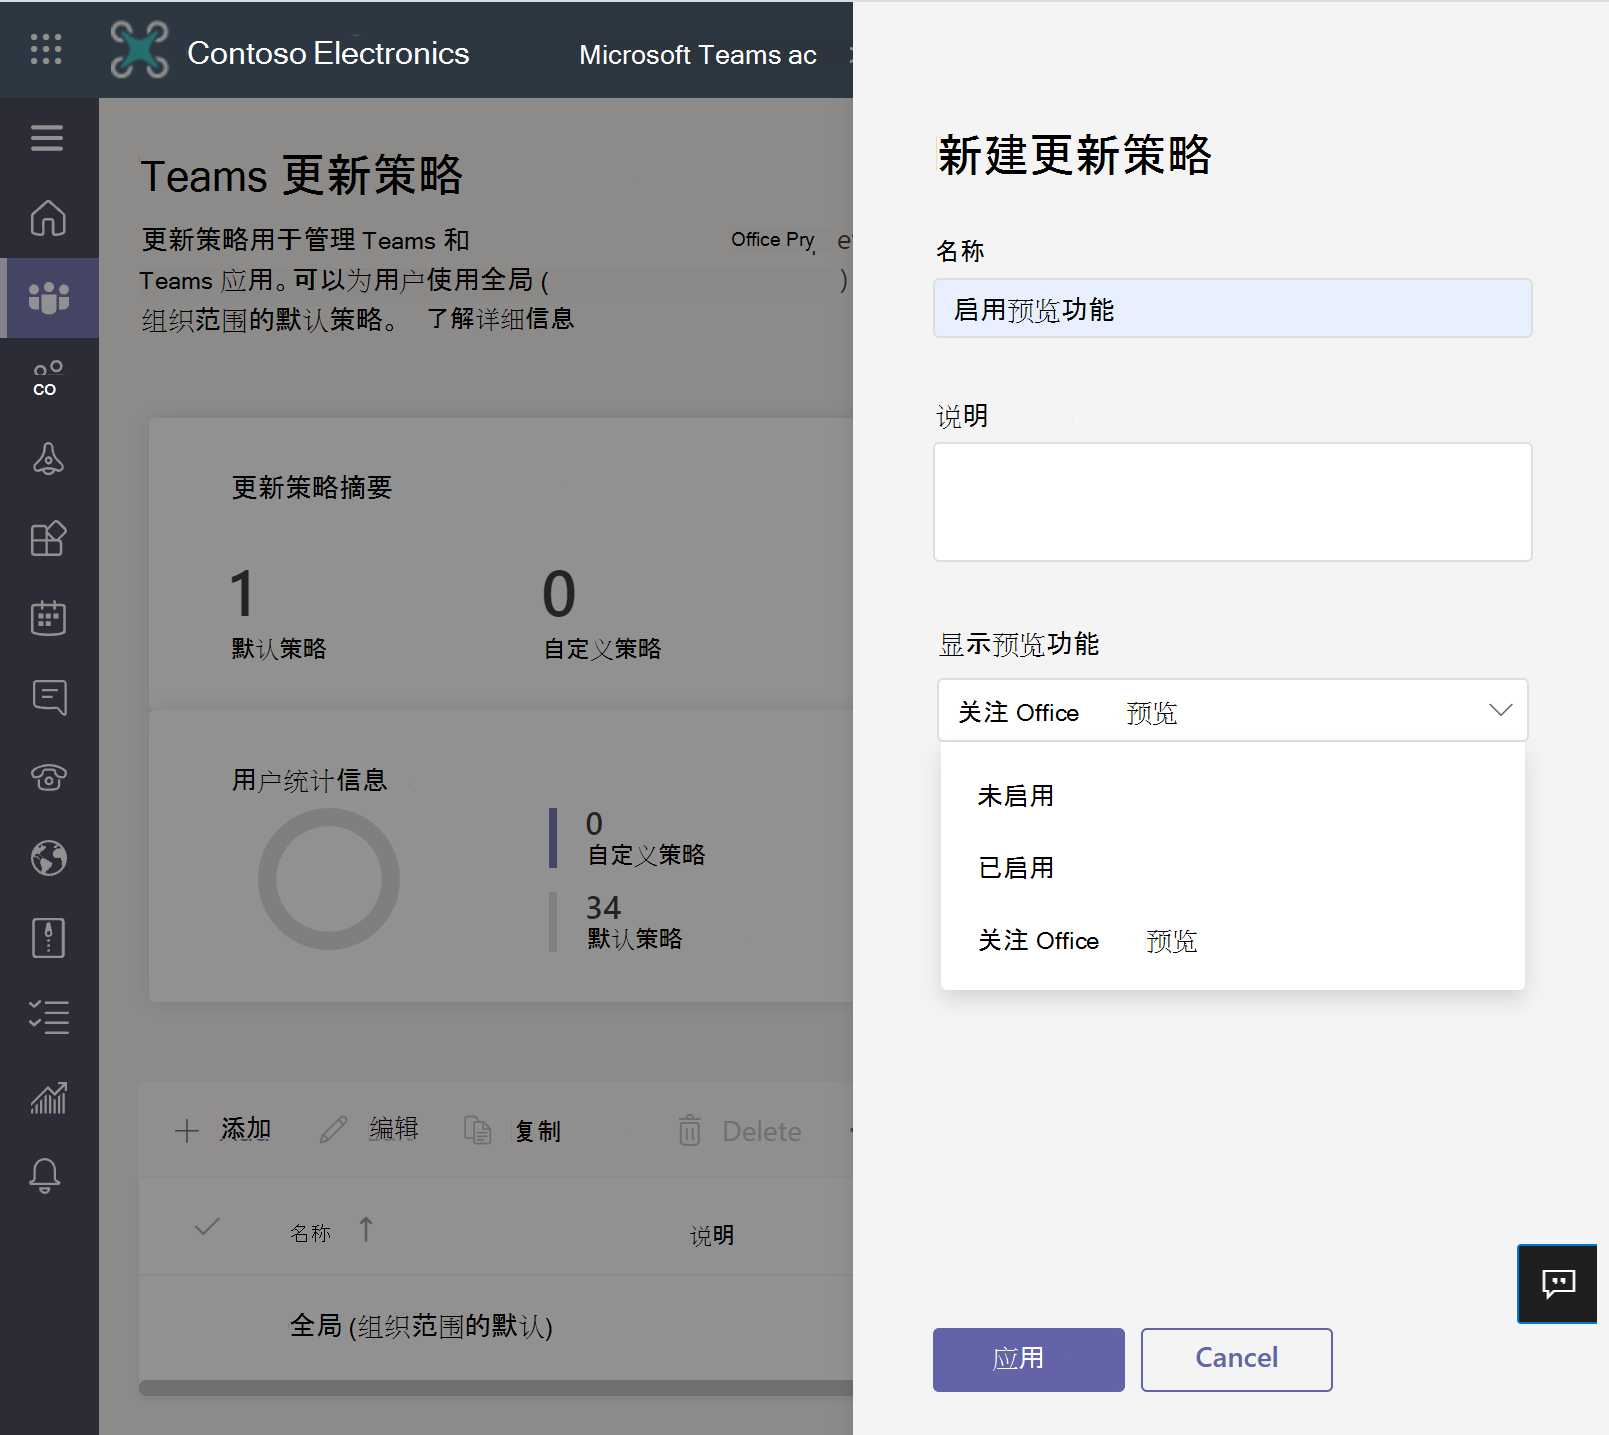Click the Microsoft Teams admin center title
Image resolution: width=1609 pixels, height=1435 pixels.
click(x=698, y=54)
